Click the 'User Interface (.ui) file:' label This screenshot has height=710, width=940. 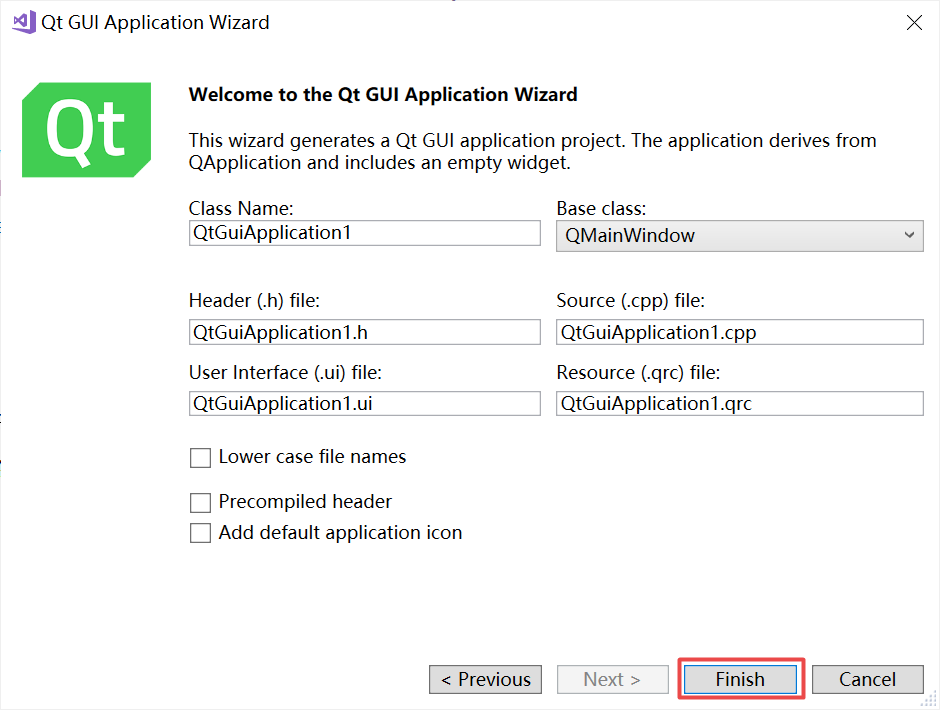point(285,372)
